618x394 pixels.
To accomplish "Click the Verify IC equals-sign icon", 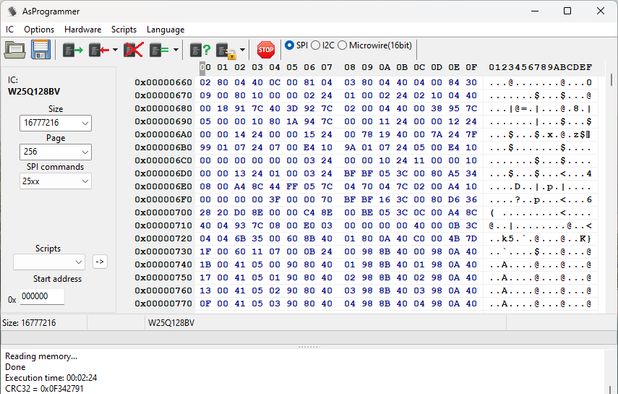I will 159,50.
